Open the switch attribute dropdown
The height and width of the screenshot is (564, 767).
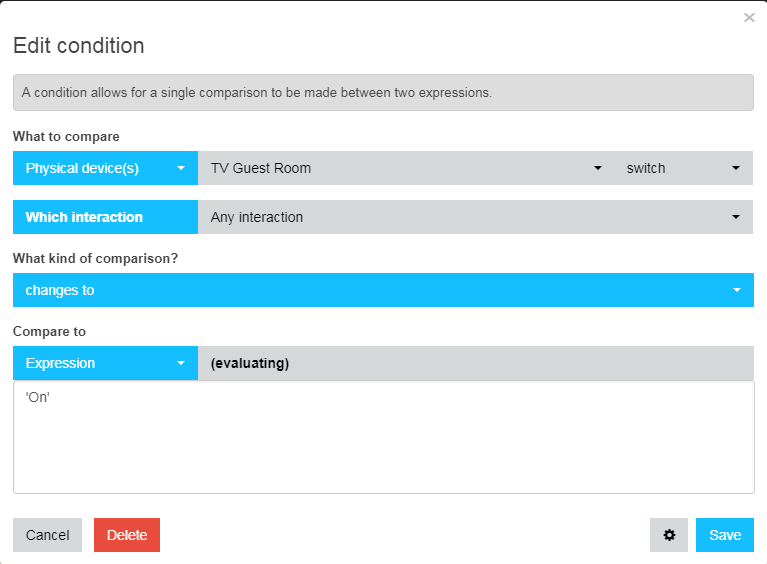coord(683,168)
